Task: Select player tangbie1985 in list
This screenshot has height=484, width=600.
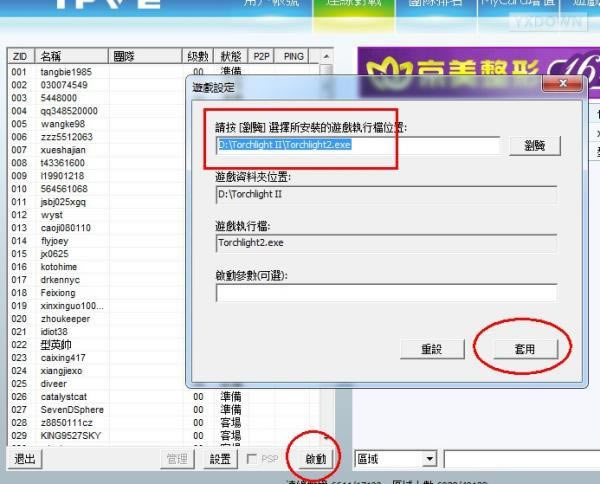Action: pos(65,72)
